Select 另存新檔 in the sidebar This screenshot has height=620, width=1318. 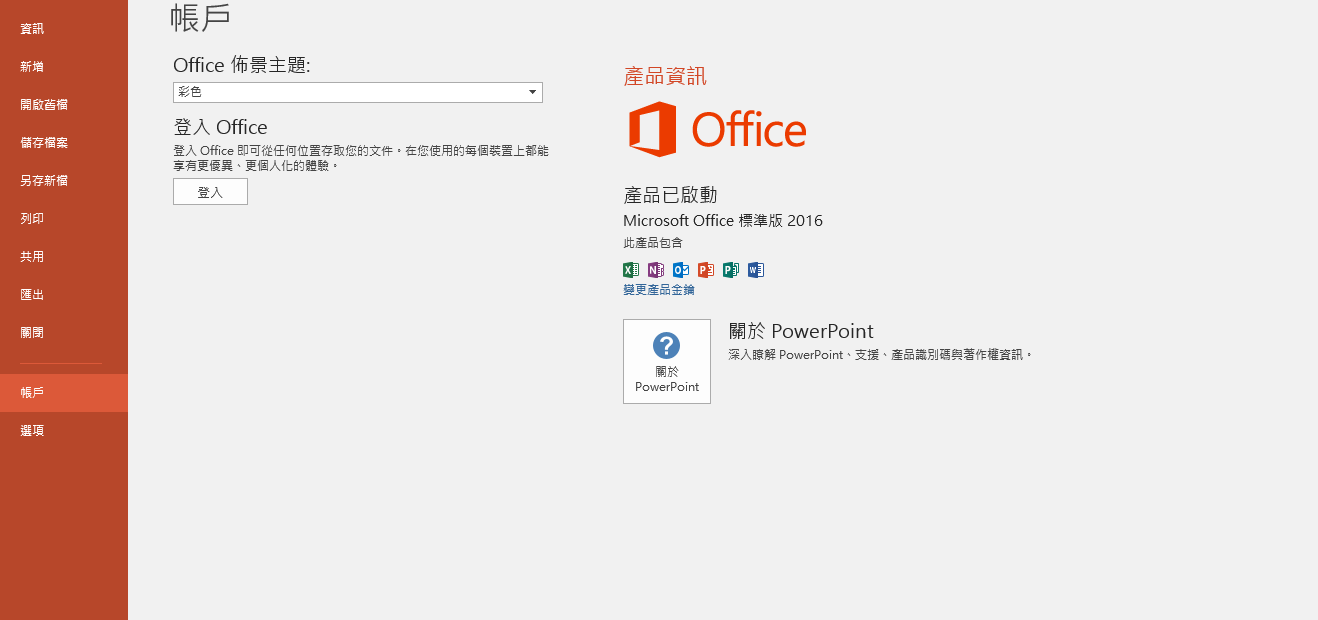click(x=64, y=181)
